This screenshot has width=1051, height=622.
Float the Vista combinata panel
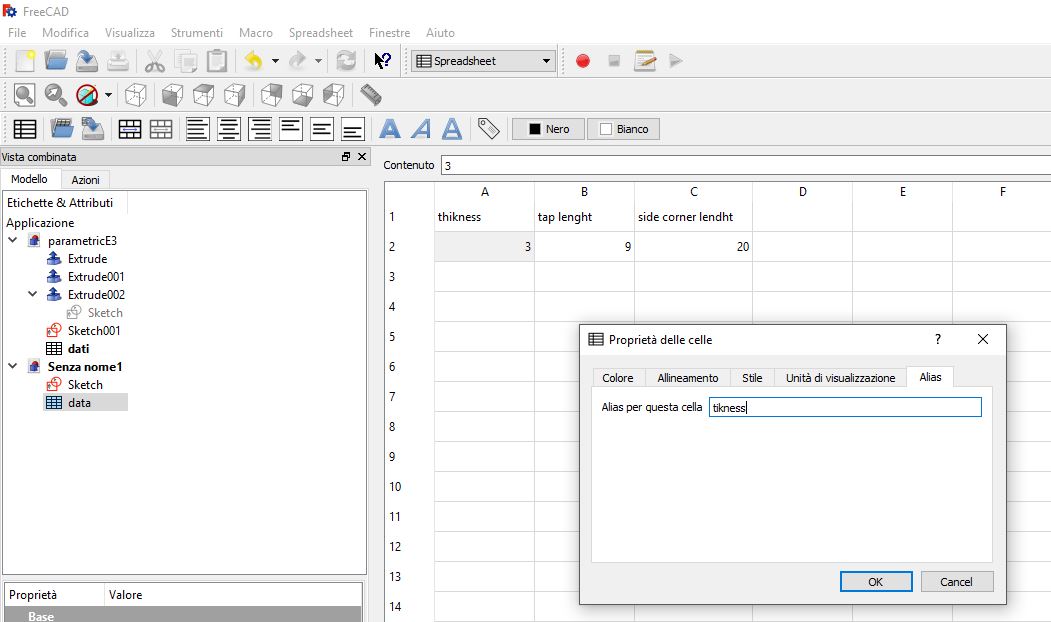pos(346,156)
